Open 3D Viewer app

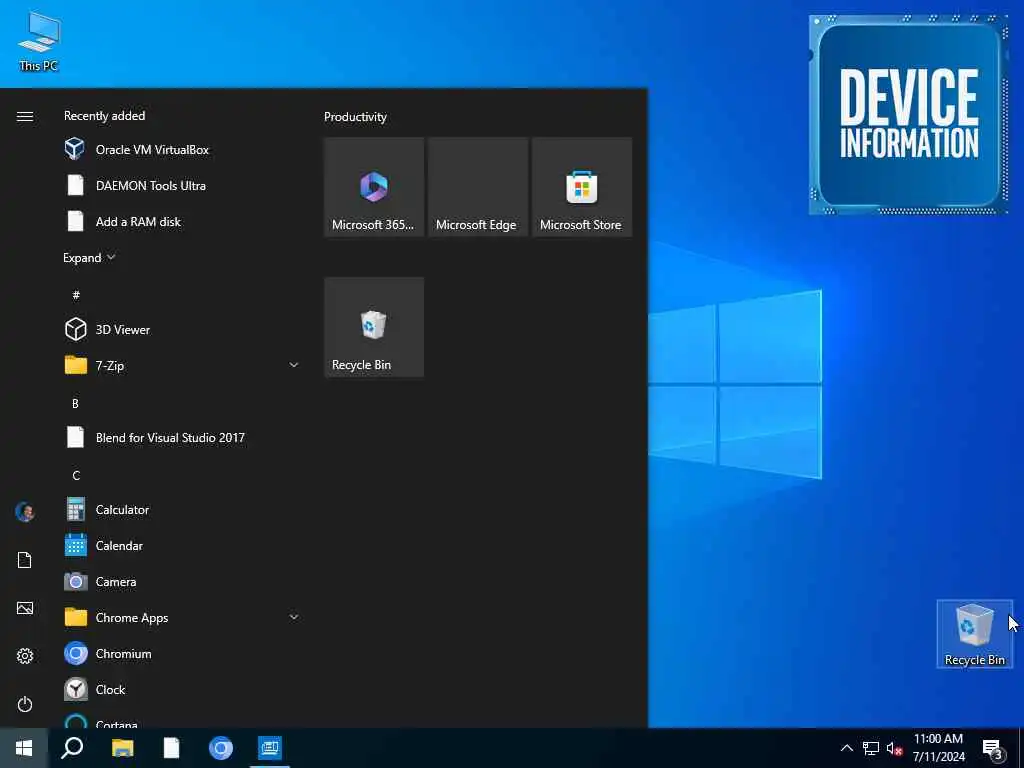pos(182,330)
